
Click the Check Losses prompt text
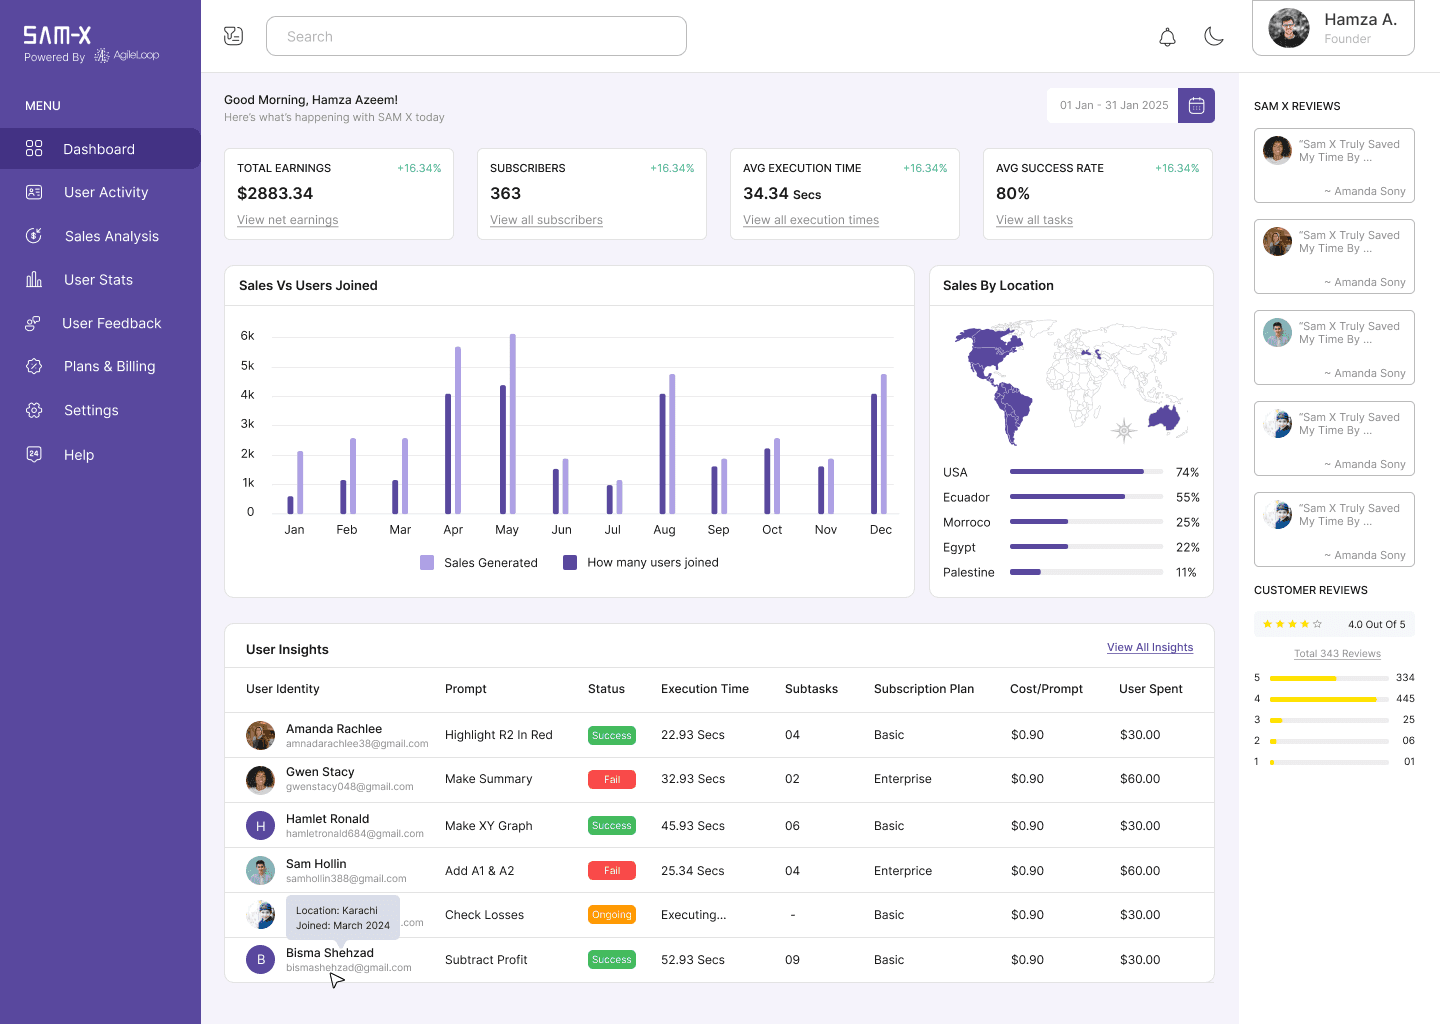pos(485,915)
